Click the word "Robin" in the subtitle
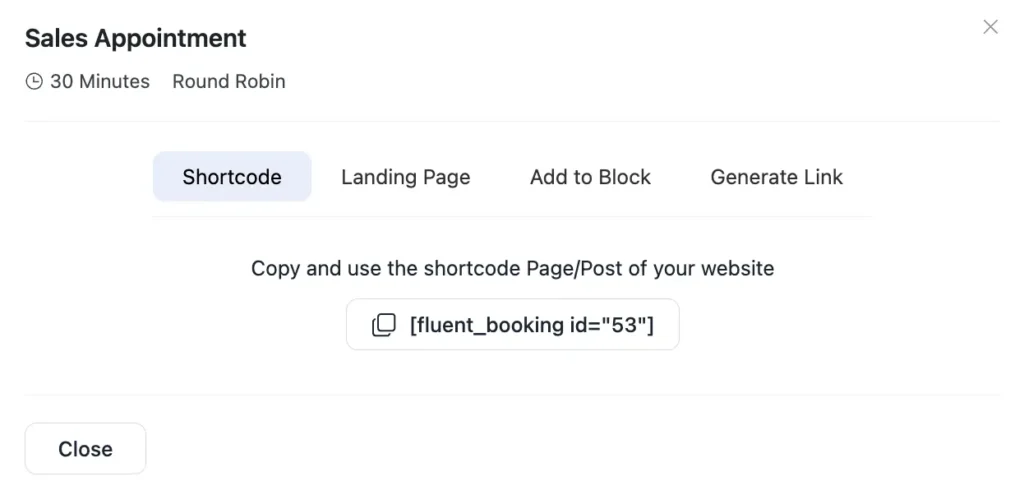1024x495 pixels. click(x=260, y=82)
